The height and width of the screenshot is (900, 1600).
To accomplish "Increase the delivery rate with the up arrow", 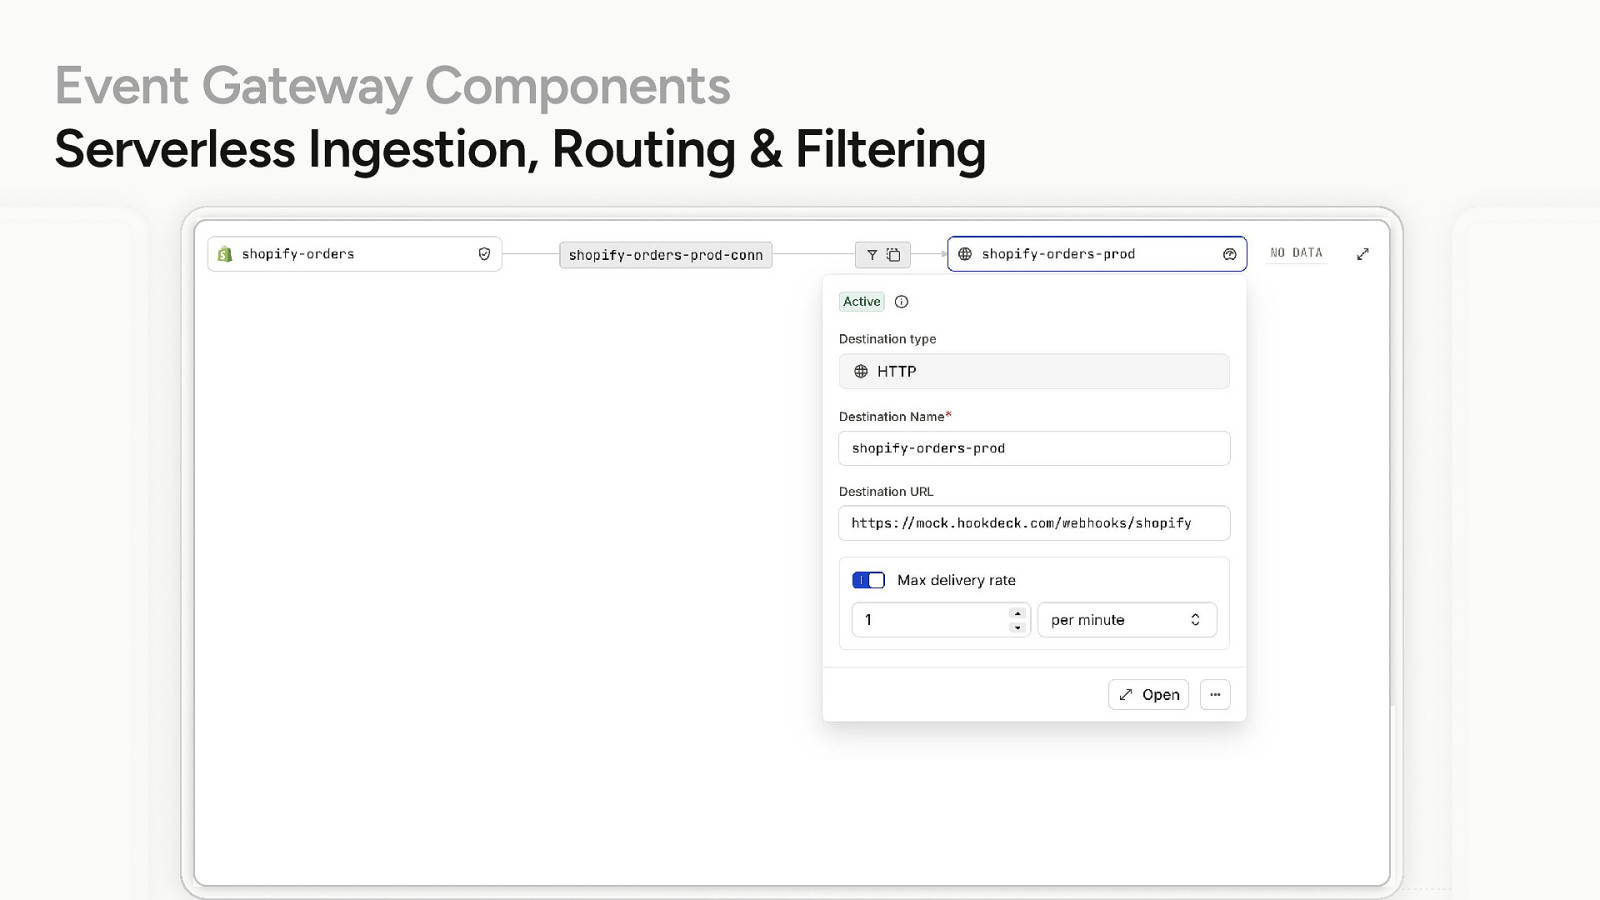I will click(x=1017, y=613).
